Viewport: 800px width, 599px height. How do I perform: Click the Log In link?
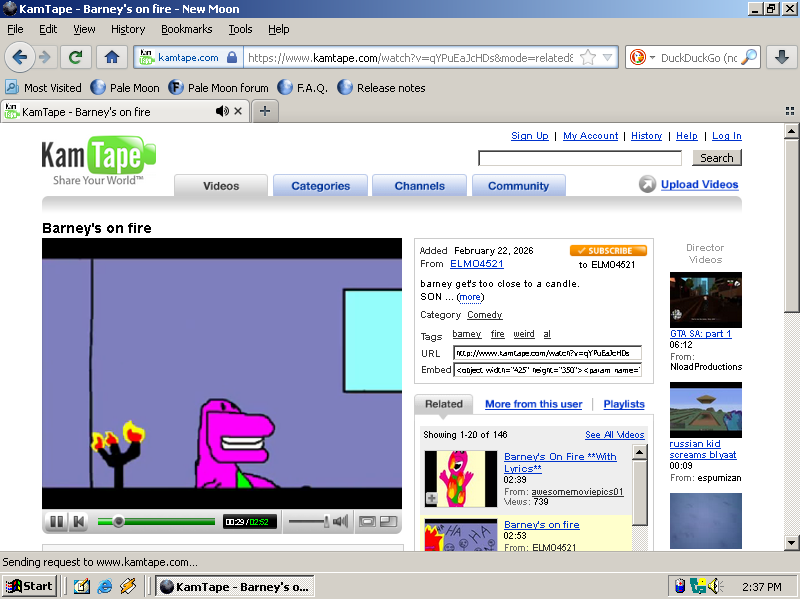[727, 136]
